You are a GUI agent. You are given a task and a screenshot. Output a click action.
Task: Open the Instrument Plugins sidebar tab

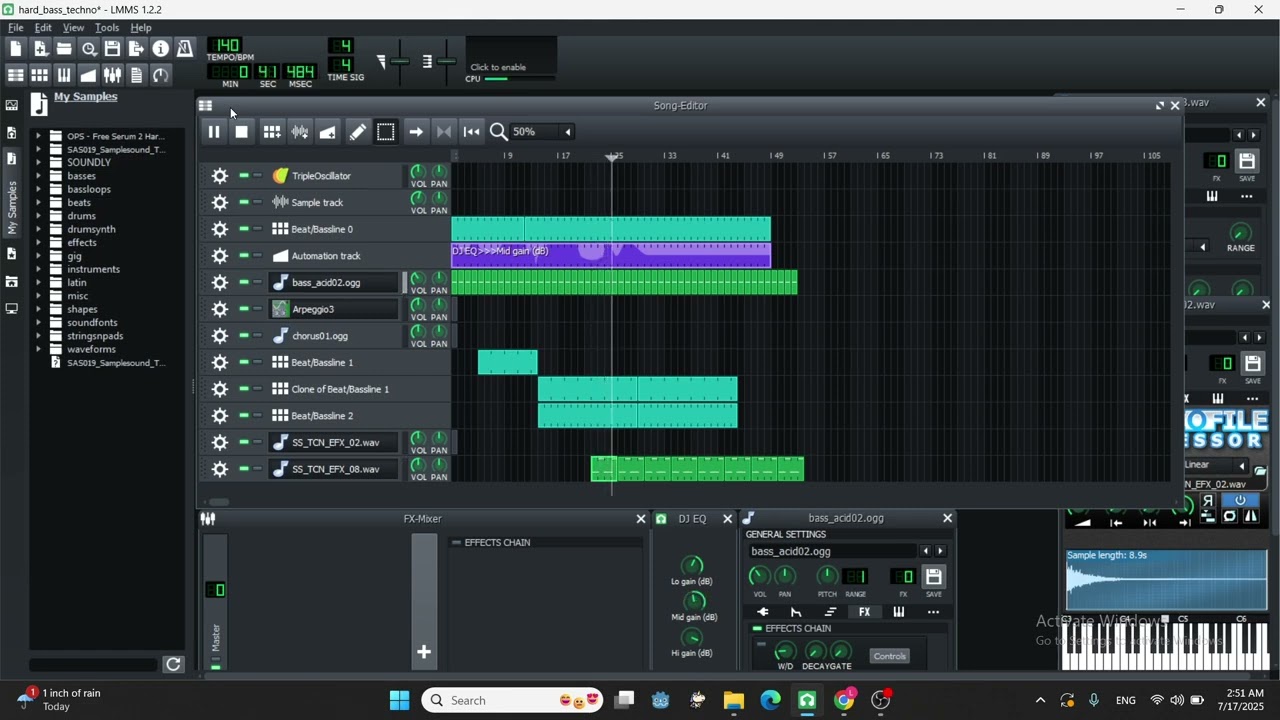pyautogui.click(x=11, y=105)
